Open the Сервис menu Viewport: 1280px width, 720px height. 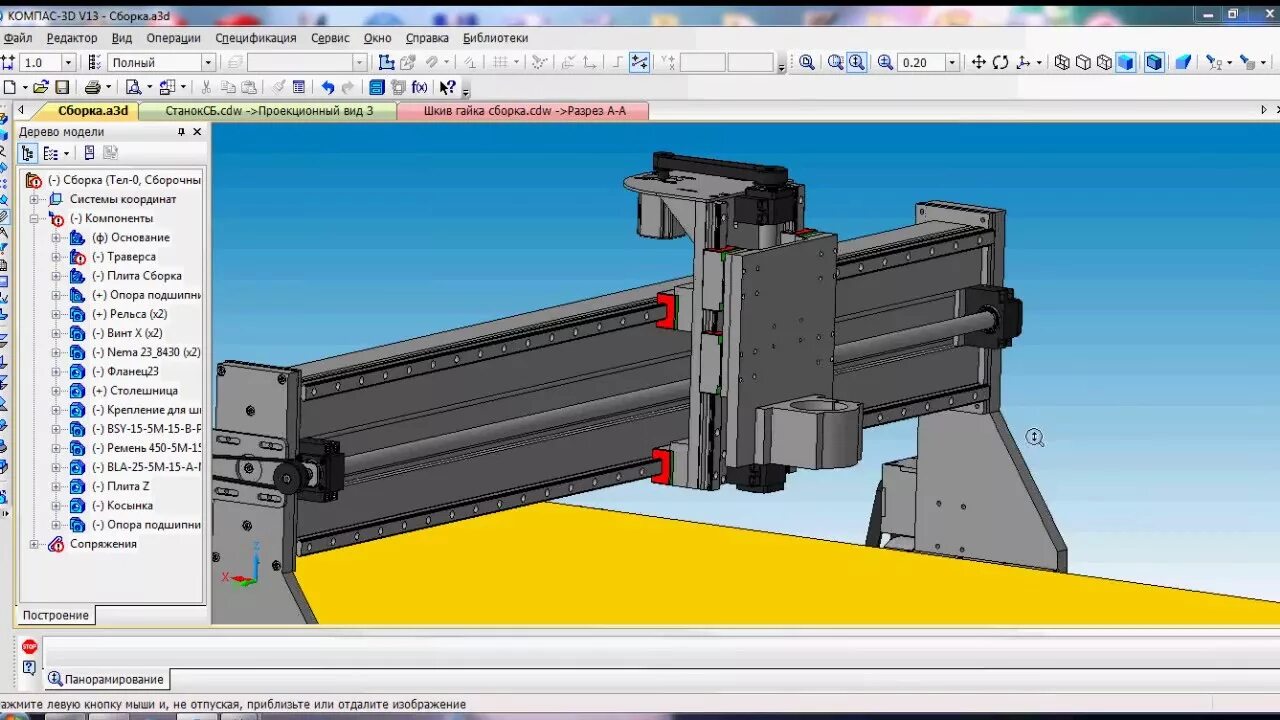(x=330, y=38)
